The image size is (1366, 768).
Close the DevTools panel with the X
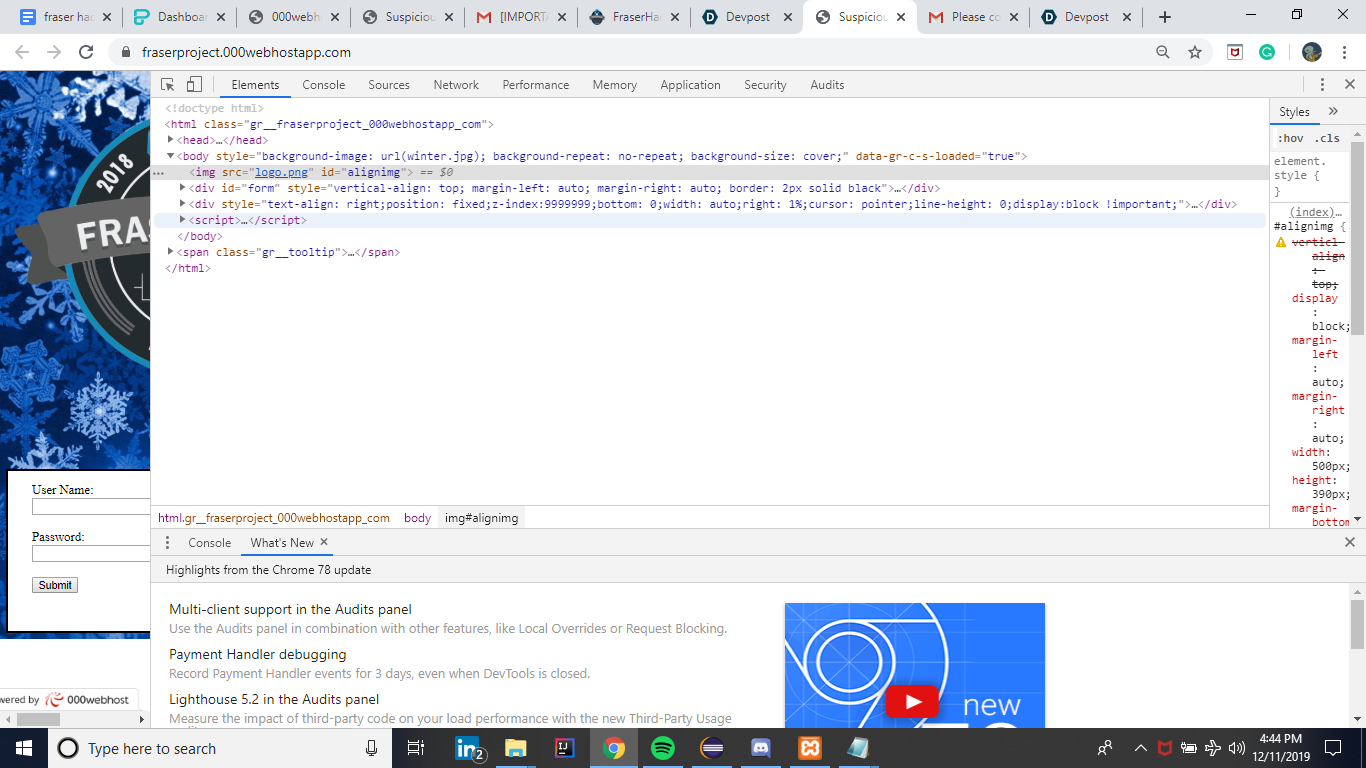point(1350,85)
